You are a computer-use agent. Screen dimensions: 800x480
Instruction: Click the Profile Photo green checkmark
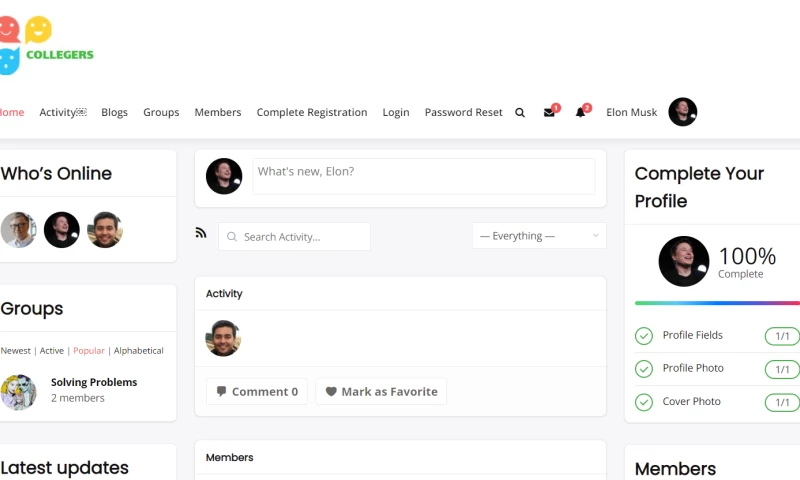[644, 369]
